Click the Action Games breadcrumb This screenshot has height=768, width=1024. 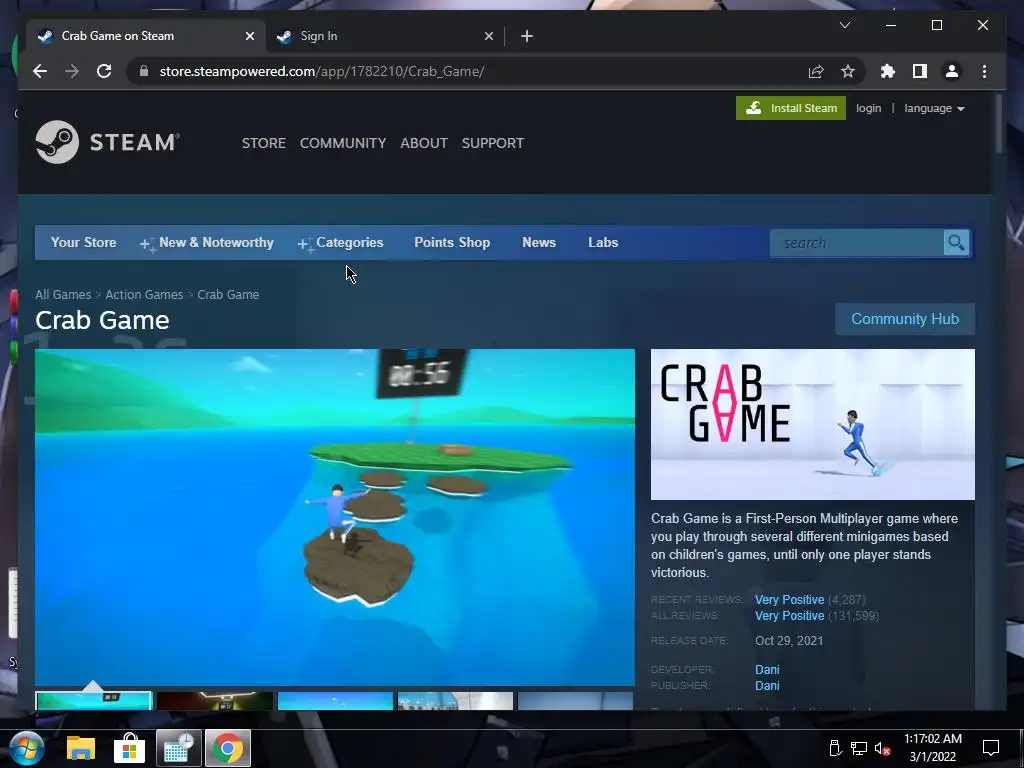pos(144,295)
